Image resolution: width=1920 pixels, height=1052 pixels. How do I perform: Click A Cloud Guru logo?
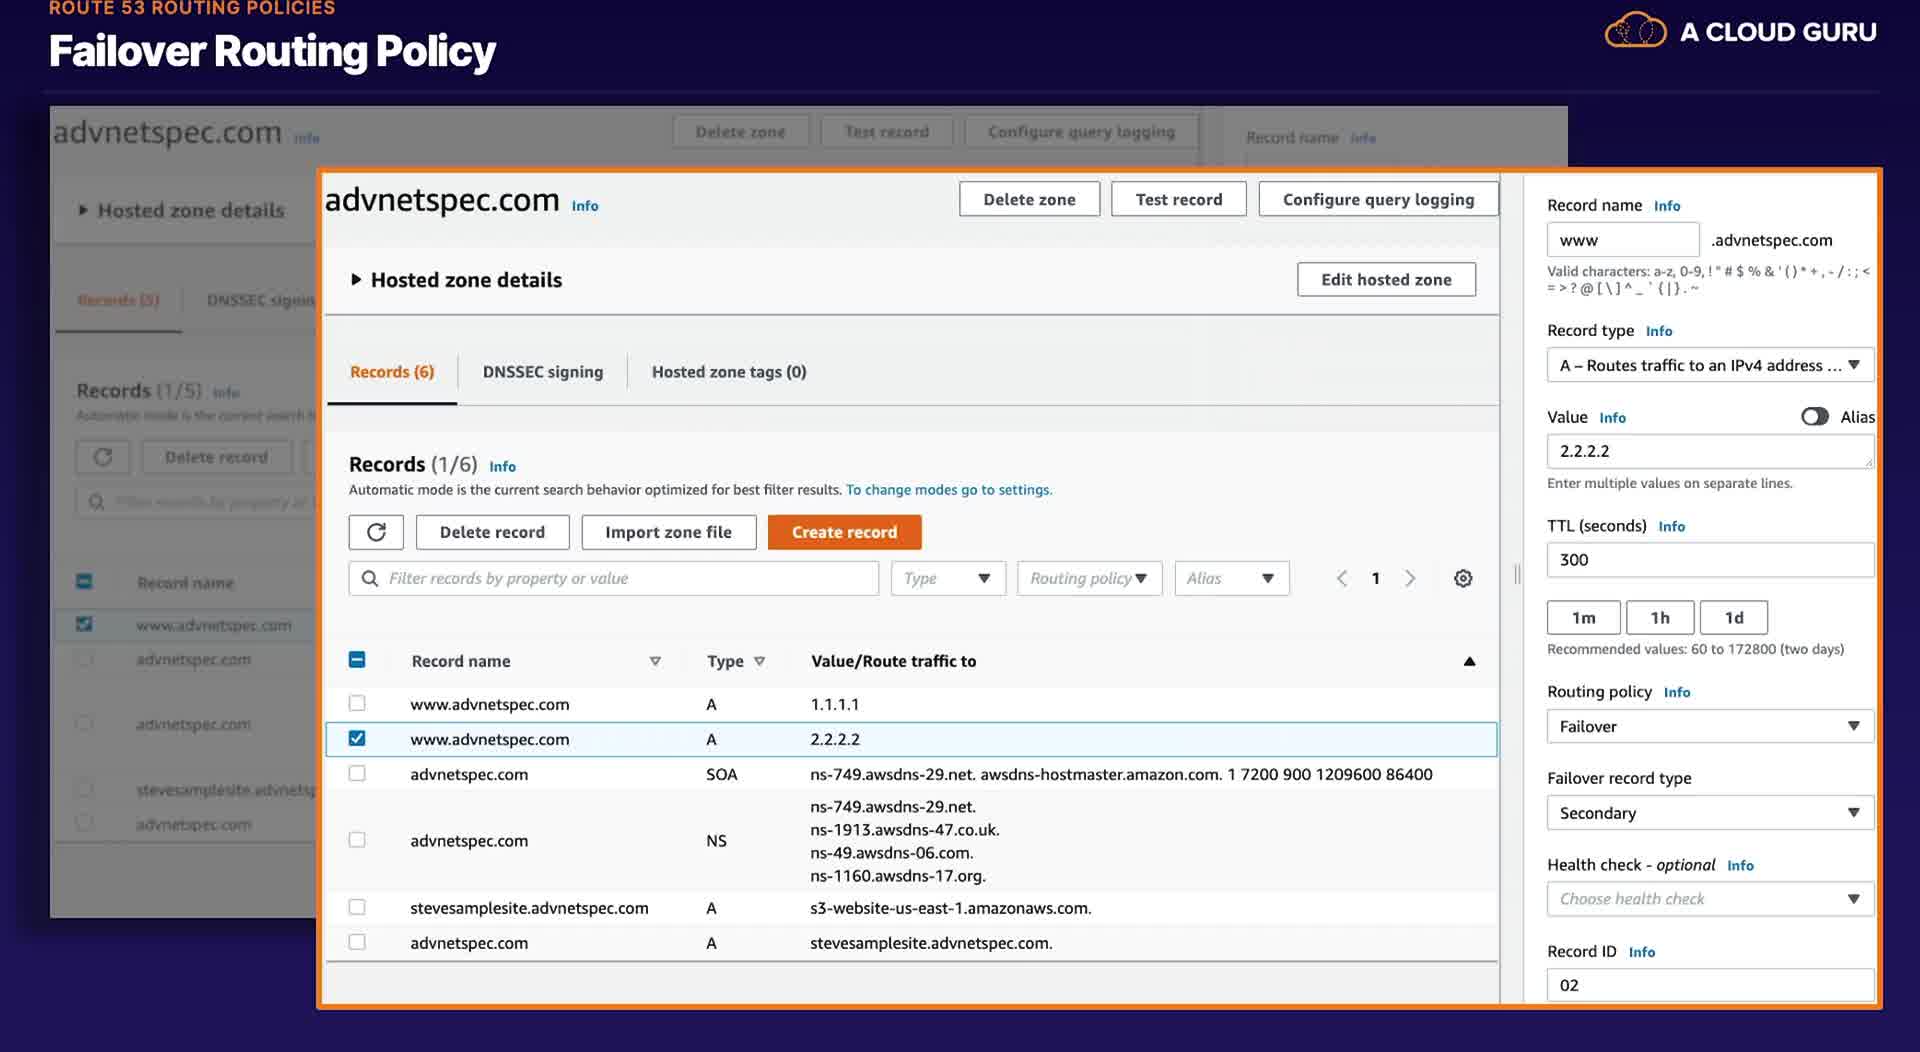coord(1740,31)
